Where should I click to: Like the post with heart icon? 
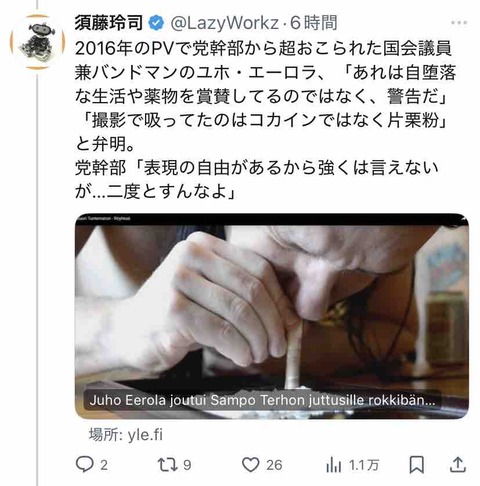click(250, 465)
